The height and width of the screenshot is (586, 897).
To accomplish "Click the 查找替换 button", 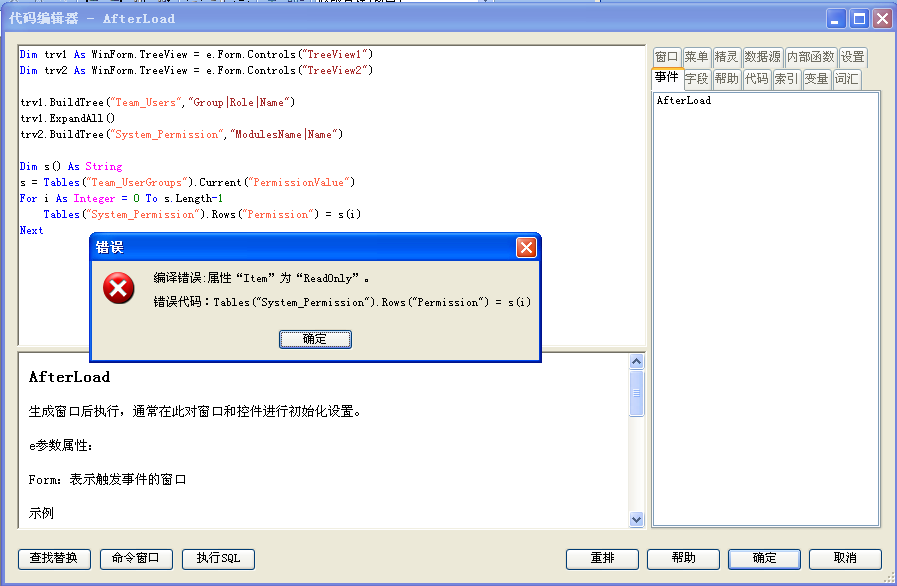I will pos(54,559).
